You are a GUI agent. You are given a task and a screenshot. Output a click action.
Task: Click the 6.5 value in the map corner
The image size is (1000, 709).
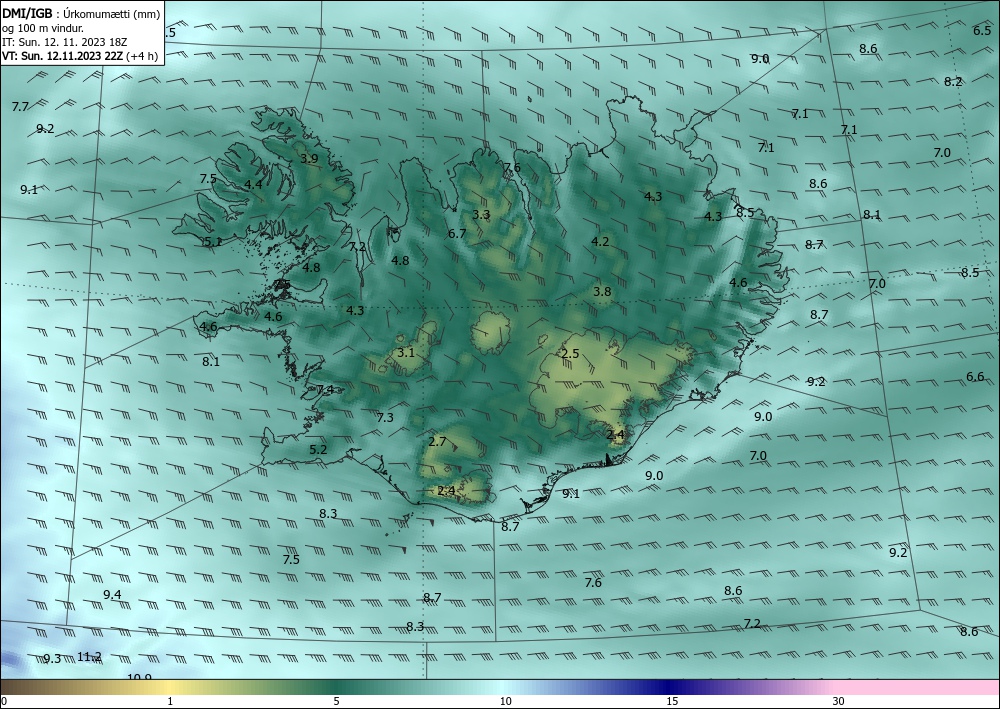pos(982,31)
